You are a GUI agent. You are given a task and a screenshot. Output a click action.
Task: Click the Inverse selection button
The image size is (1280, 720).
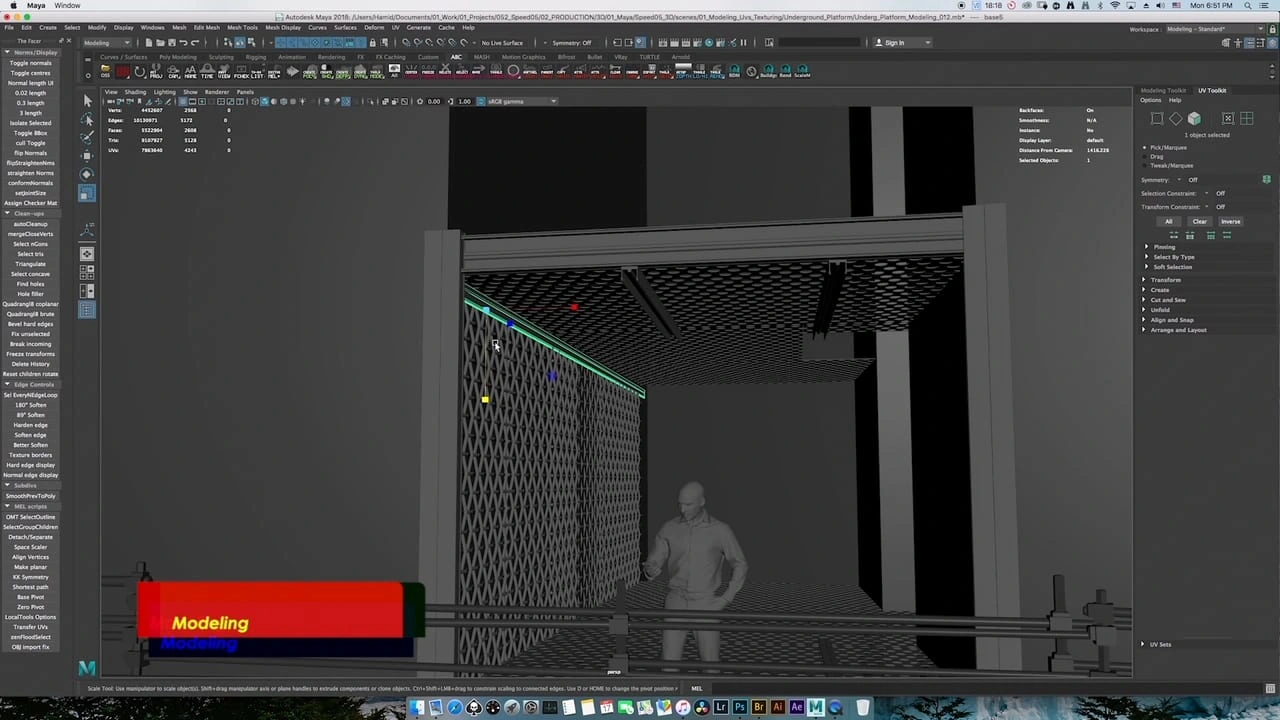click(x=1230, y=221)
